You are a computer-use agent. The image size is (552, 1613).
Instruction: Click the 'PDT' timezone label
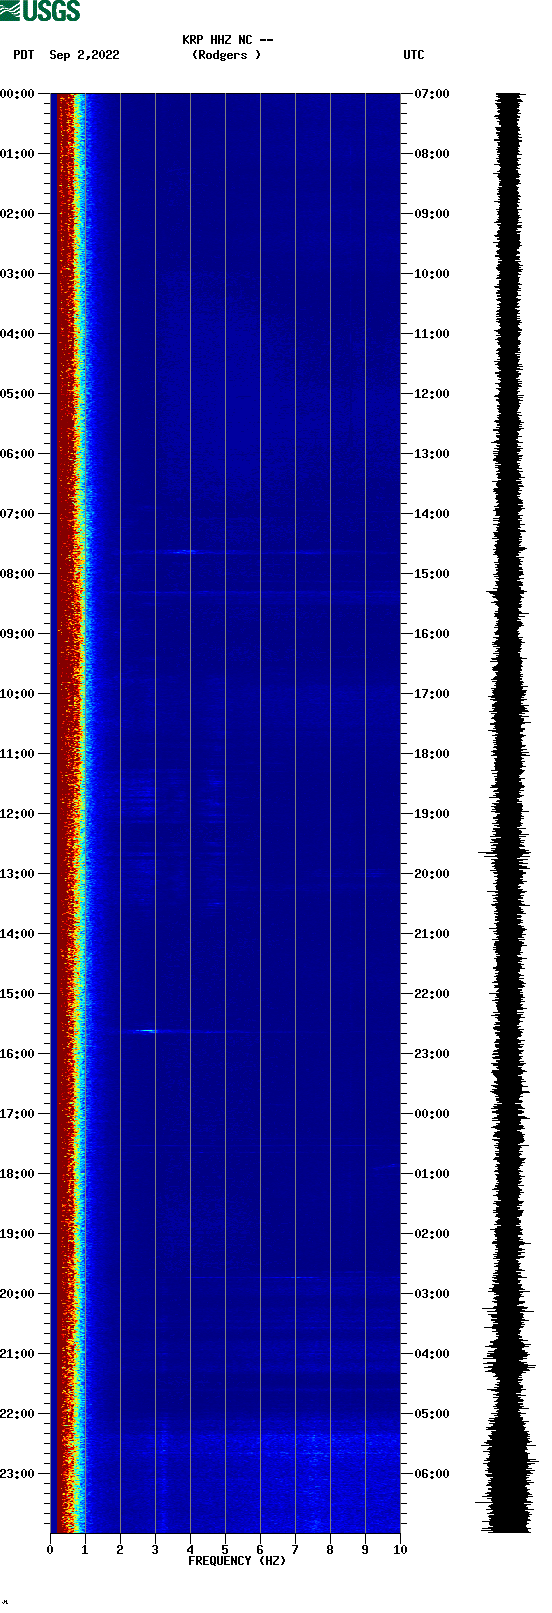23,55
